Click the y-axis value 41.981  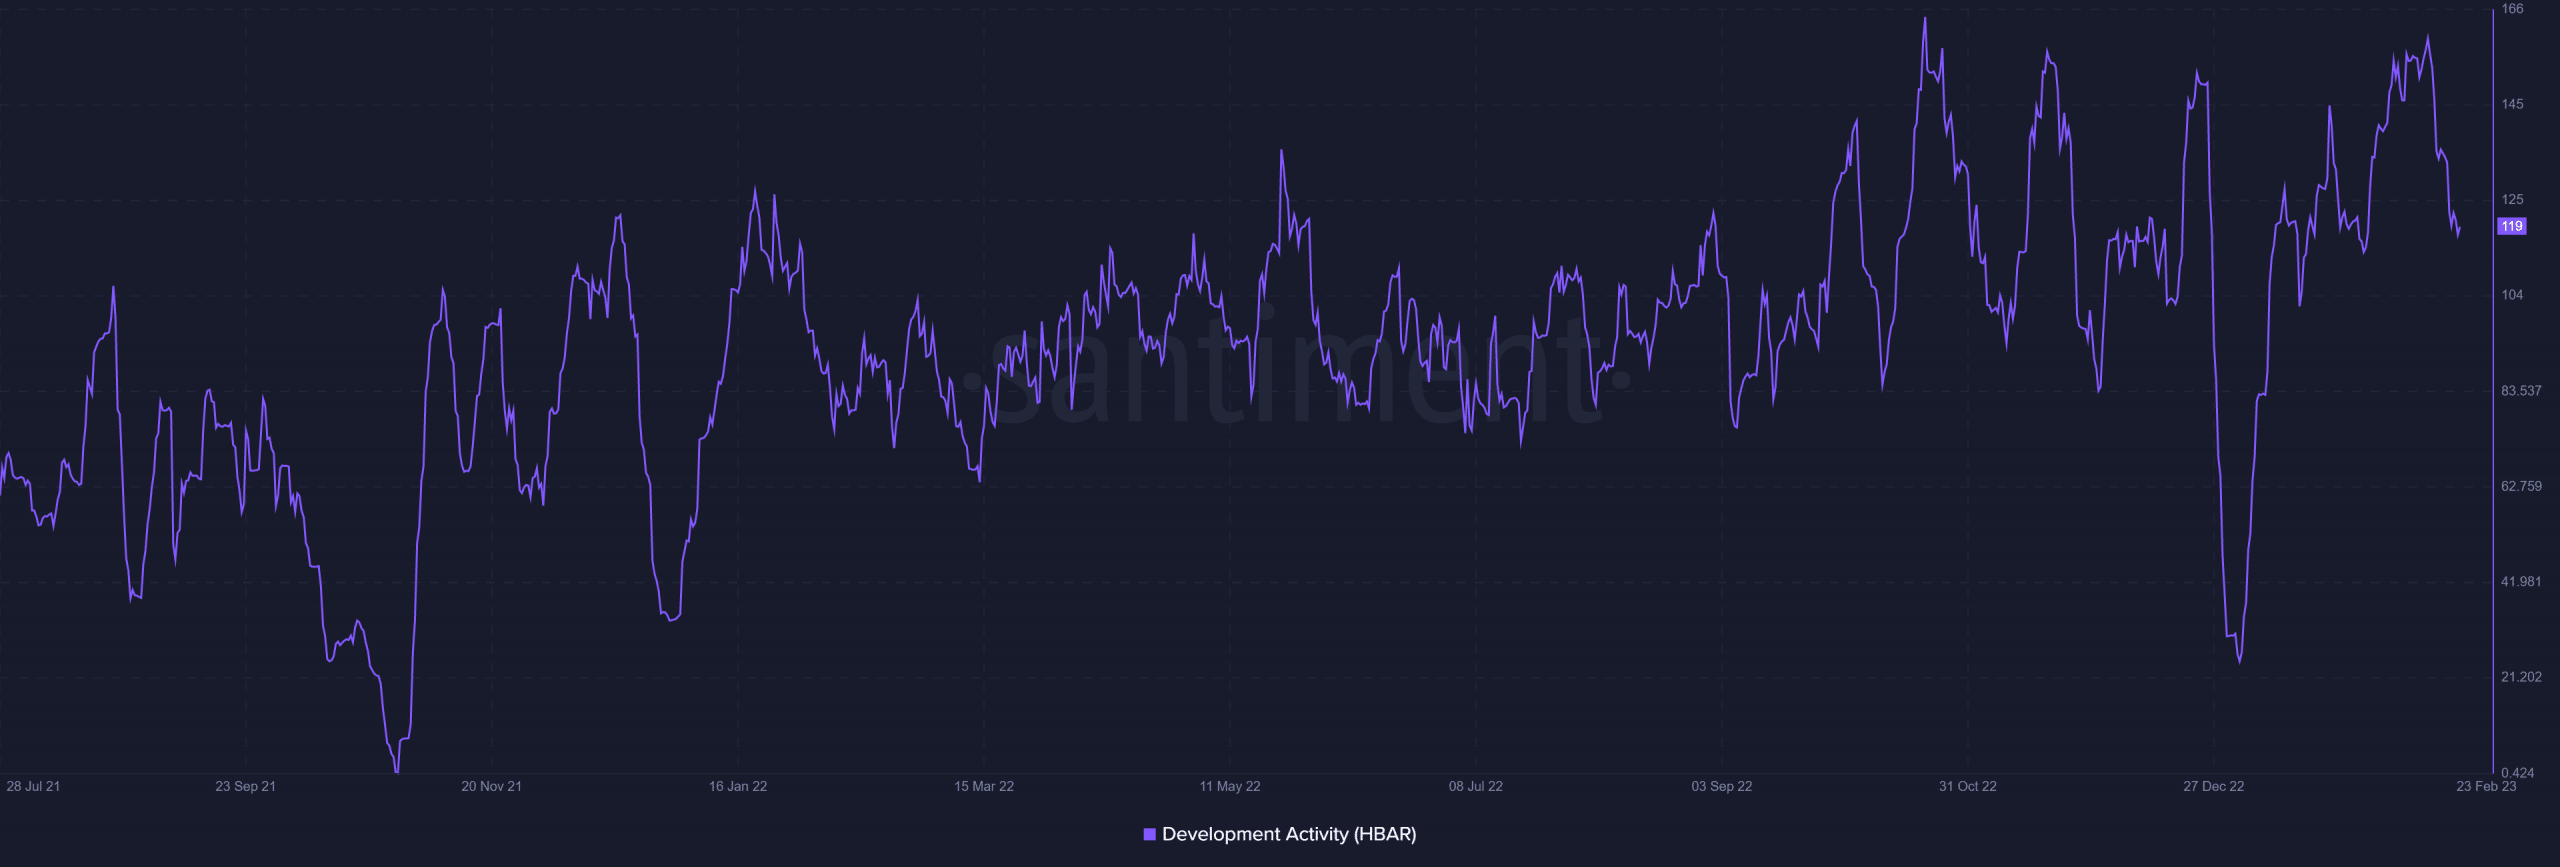2521,582
